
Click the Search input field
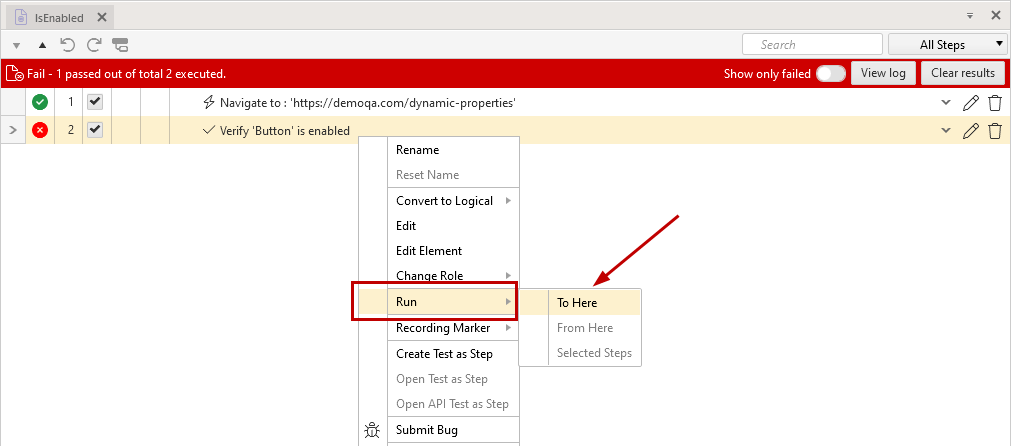(x=812, y=44)
